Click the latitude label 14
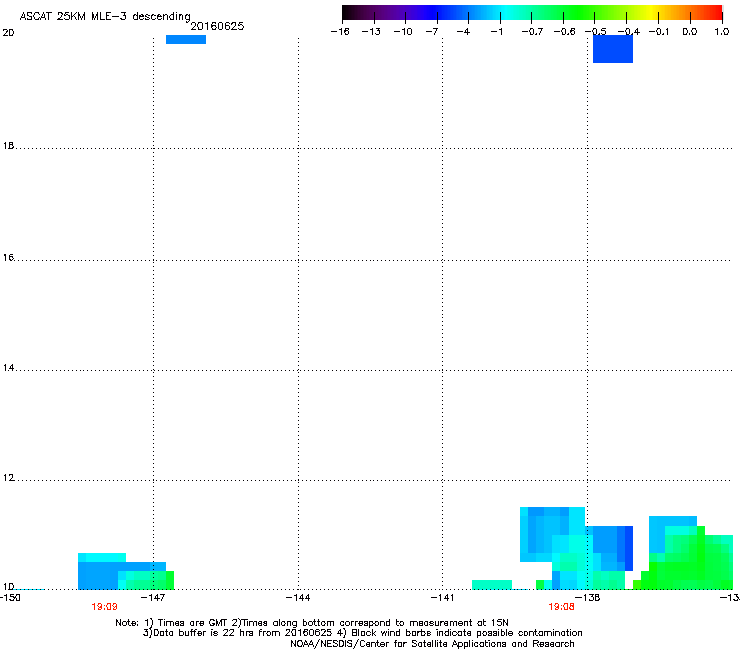The width and height of the screenshot is (740, 650). click(x=8, y=368)
